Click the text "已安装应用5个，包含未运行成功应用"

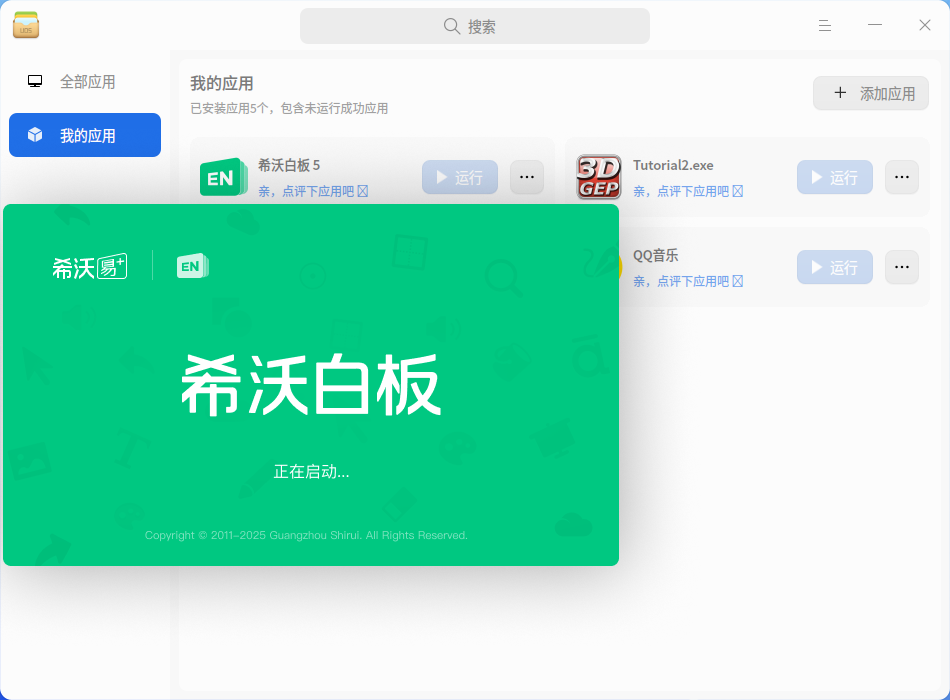click(x=289, y=108)
